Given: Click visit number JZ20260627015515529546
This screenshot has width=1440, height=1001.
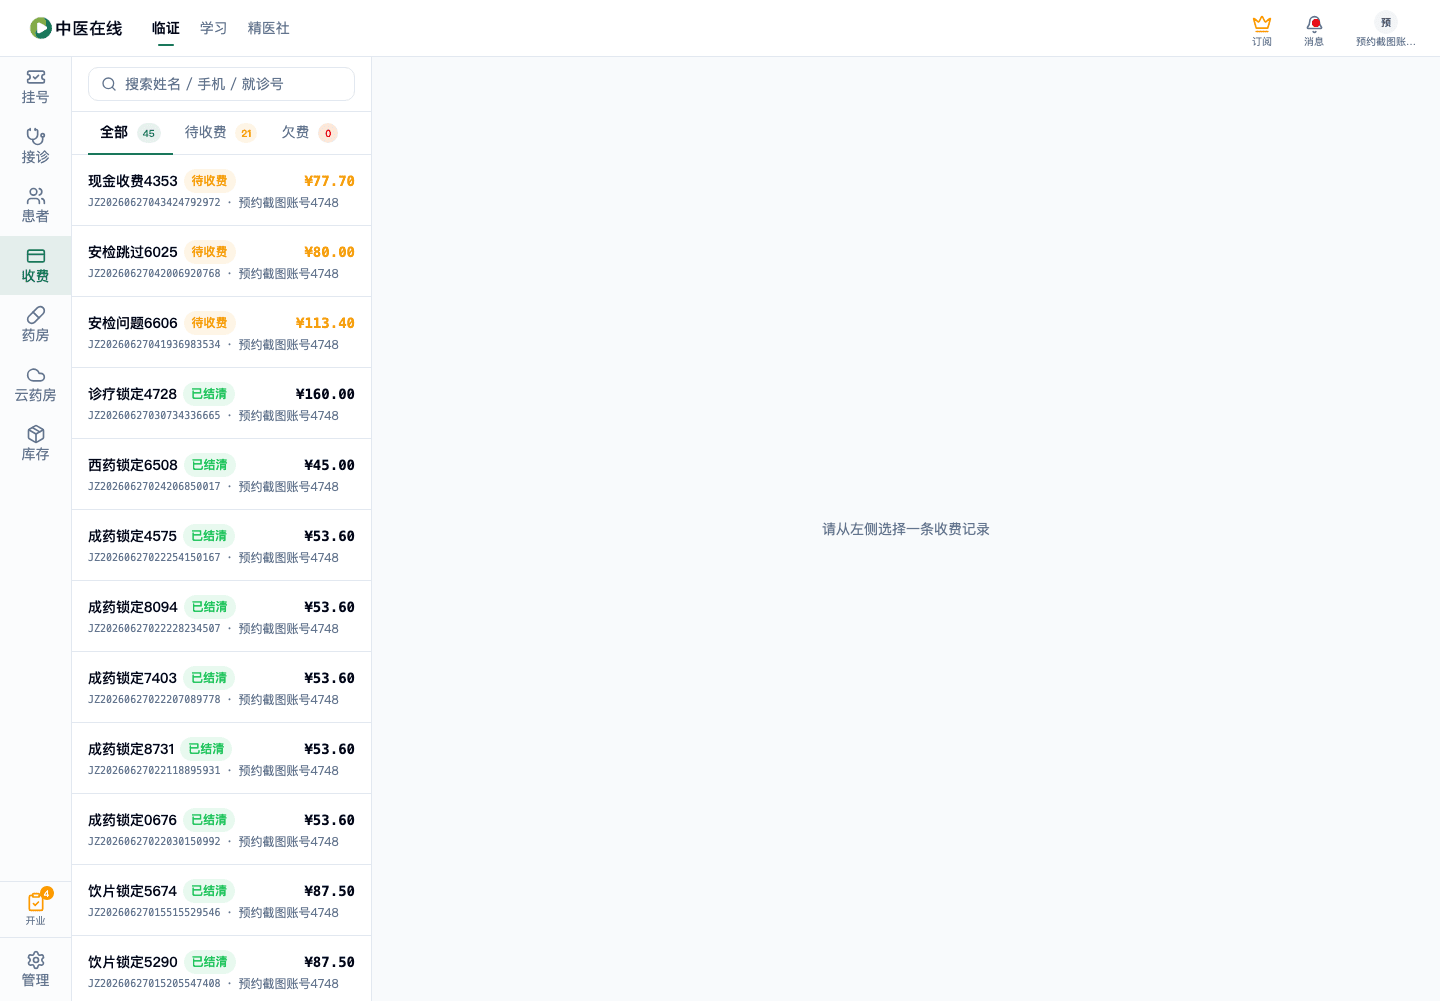Looking at the screenshot, I should 154,913.
